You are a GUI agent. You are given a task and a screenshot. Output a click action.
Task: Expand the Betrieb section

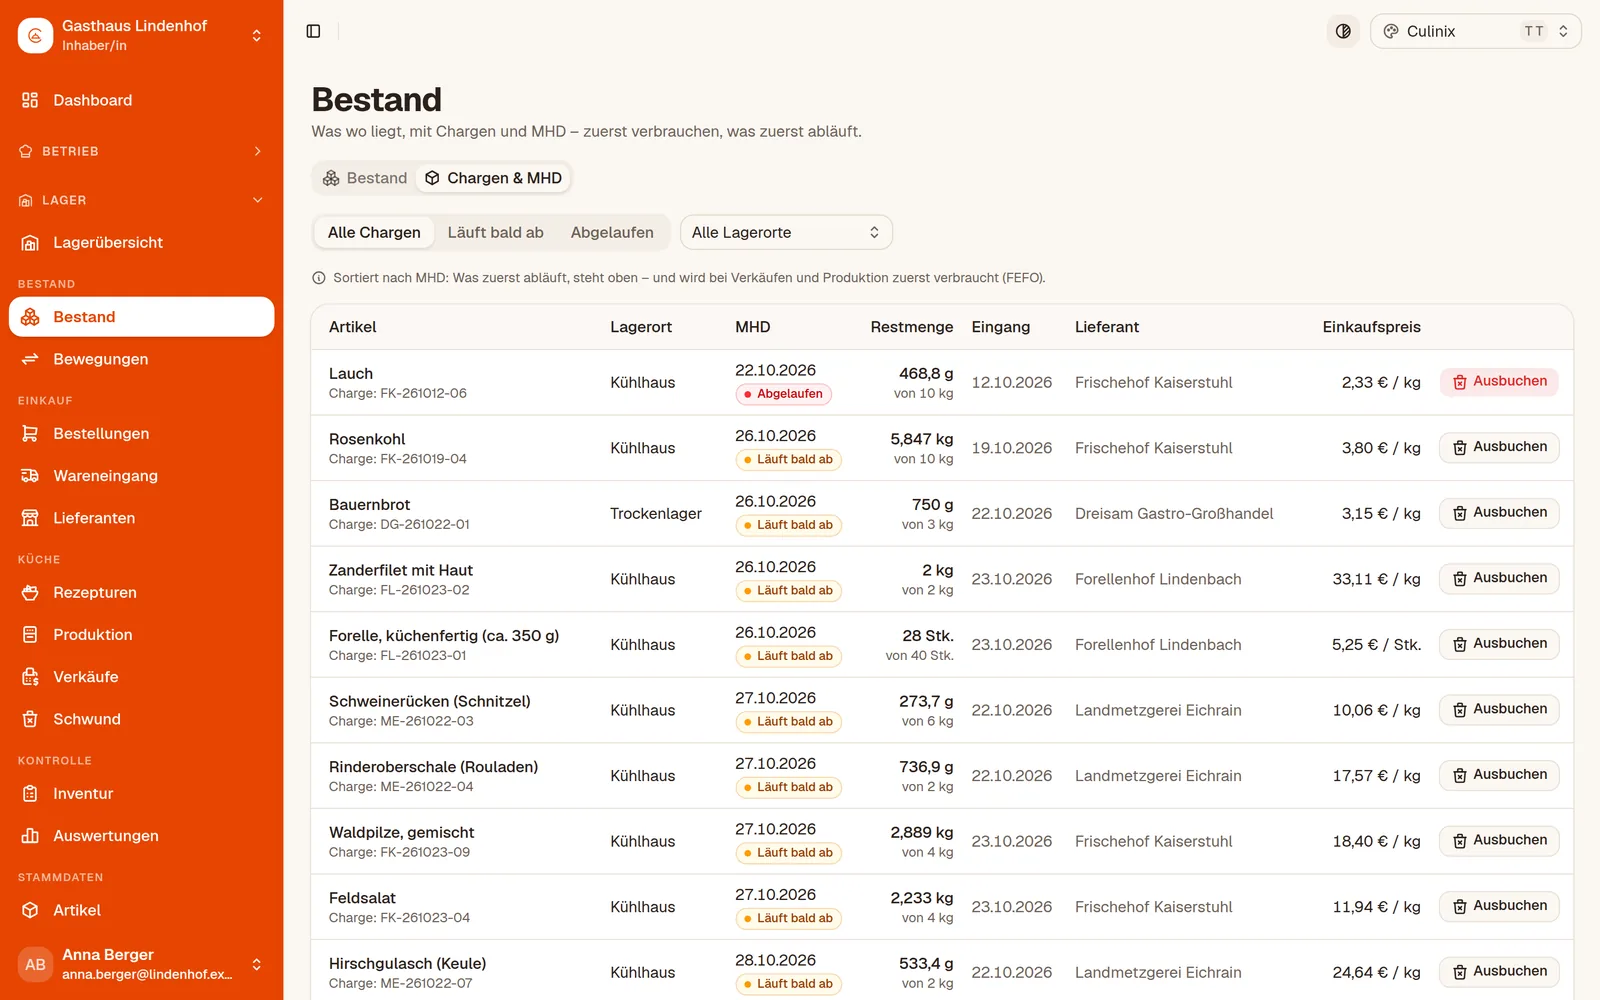142,151
